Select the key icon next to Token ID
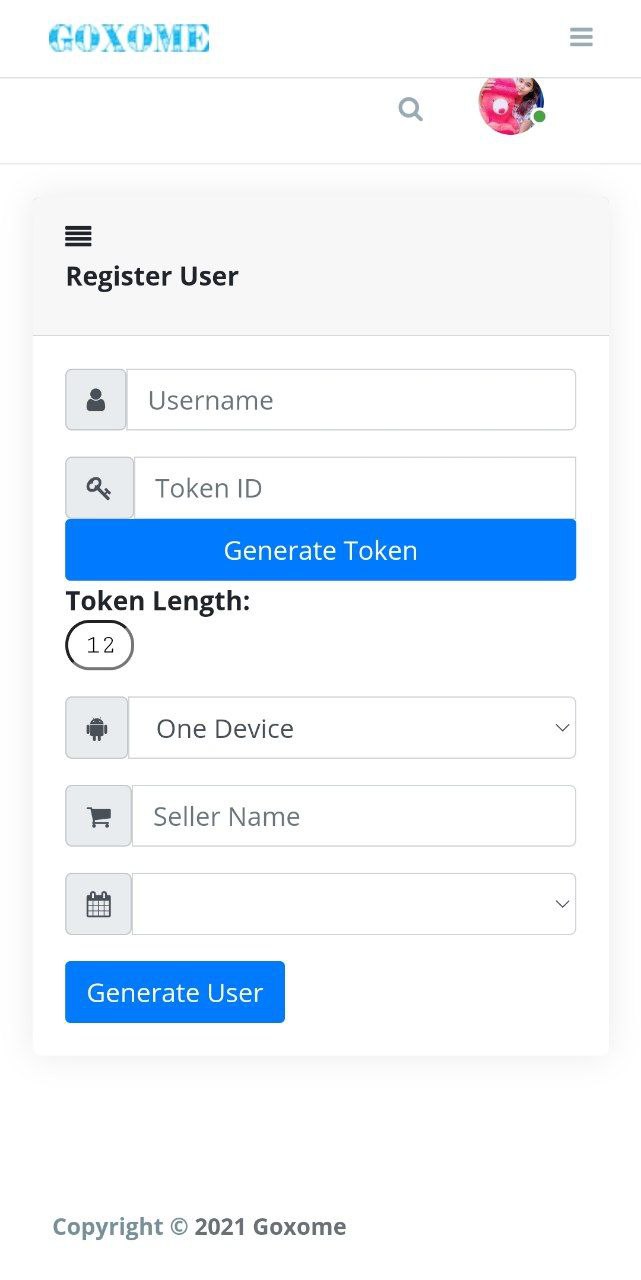The height and width of the screenshot is (1280, 641). pyautogui.click(x=97, y=487)
